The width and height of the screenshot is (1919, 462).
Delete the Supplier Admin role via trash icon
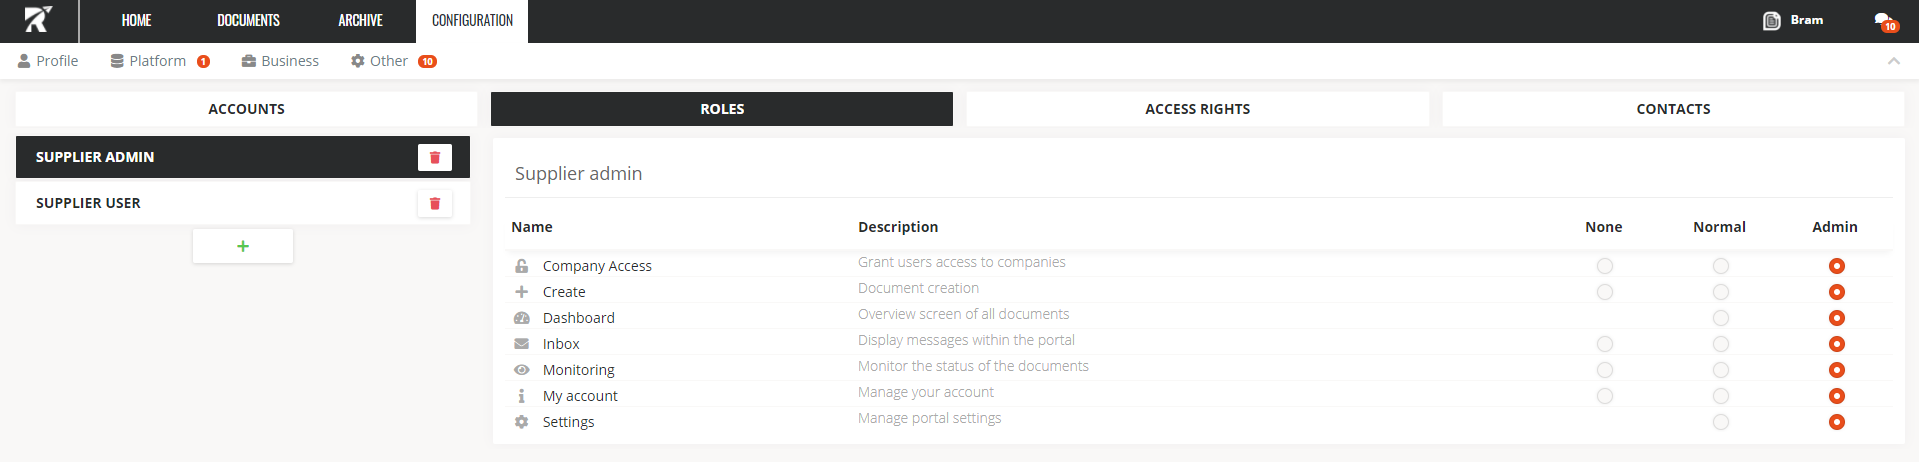(x=434, y=157)
